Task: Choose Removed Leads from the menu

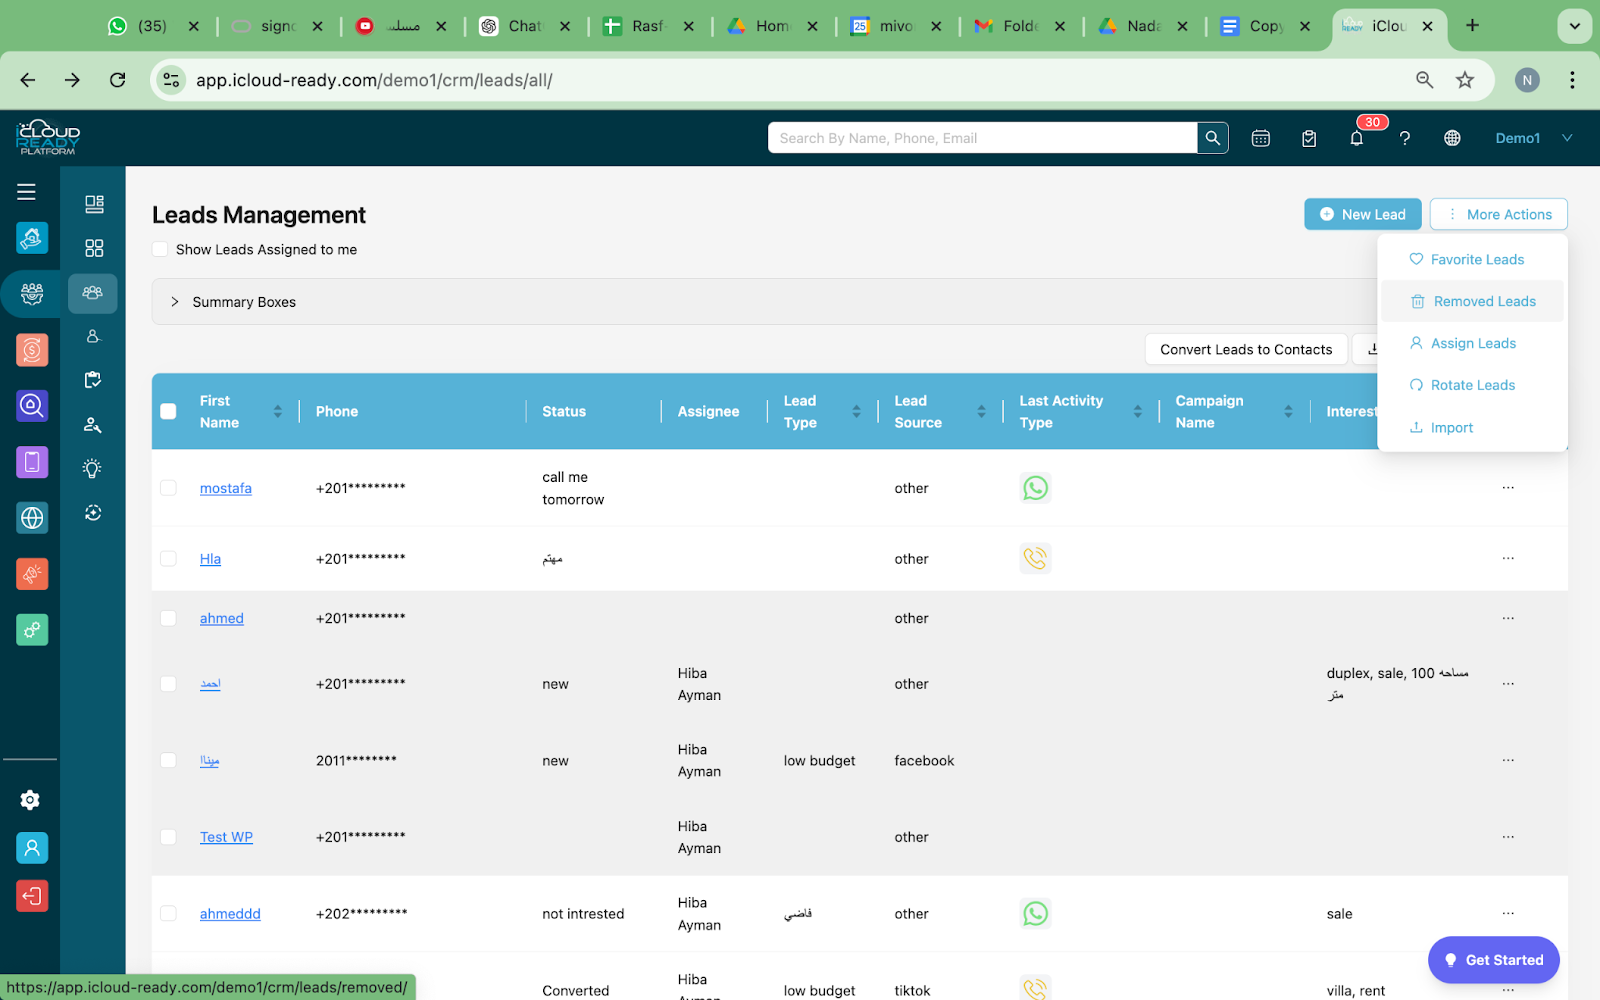Action: coord(1472,302)
